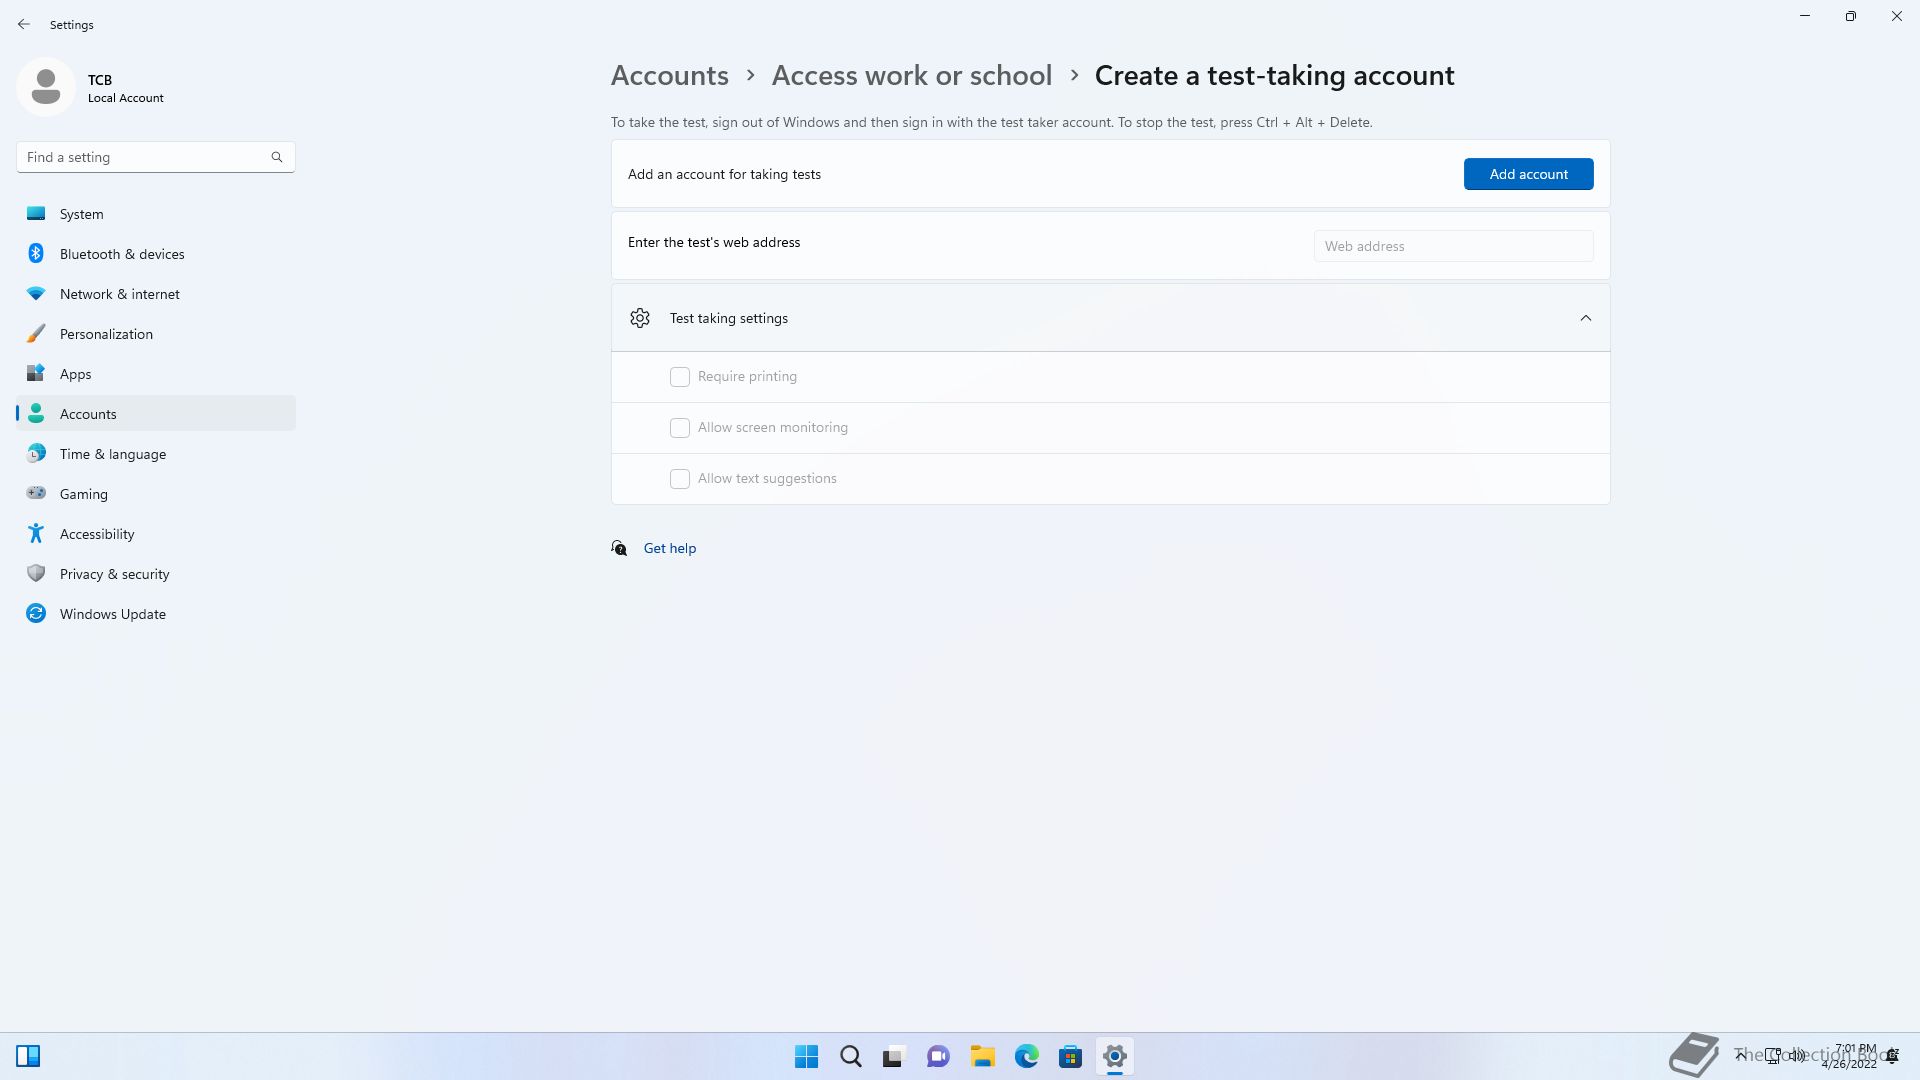This screenshot has width=1920, height=1080.
Task: Open the taskbar clock and date
Action: [1849, 1056]
